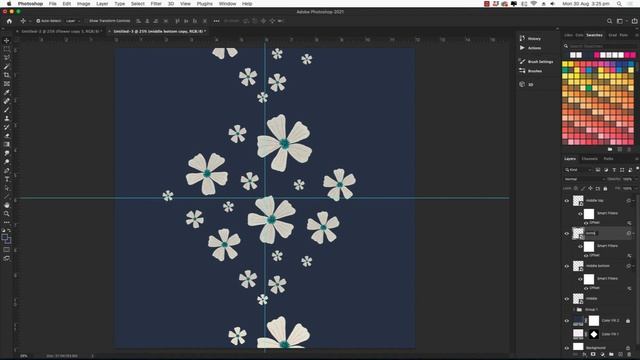Click the add layer mask icon
Screen dimensions: 640x360
click(593, 354)
